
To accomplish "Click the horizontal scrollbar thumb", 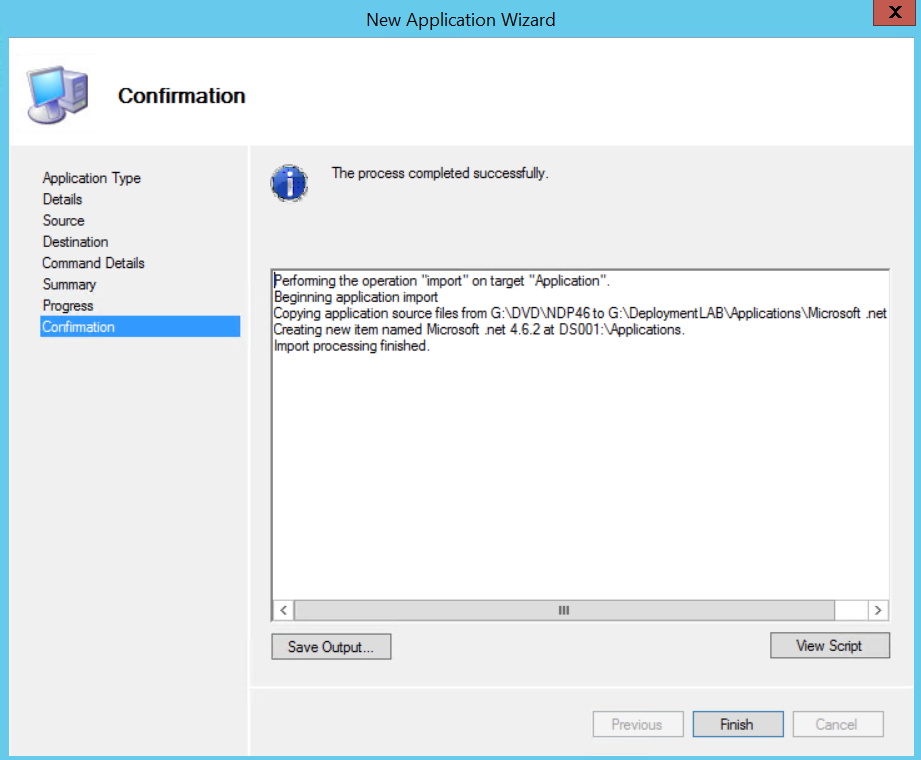I will (563, 610).
